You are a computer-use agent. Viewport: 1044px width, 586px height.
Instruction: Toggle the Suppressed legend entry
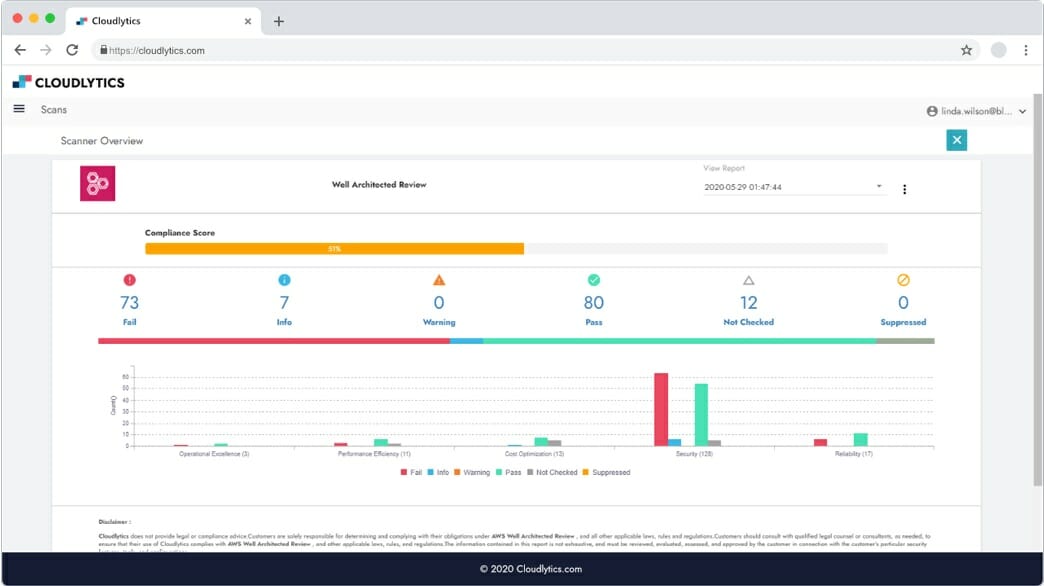(x=607, y=472)
